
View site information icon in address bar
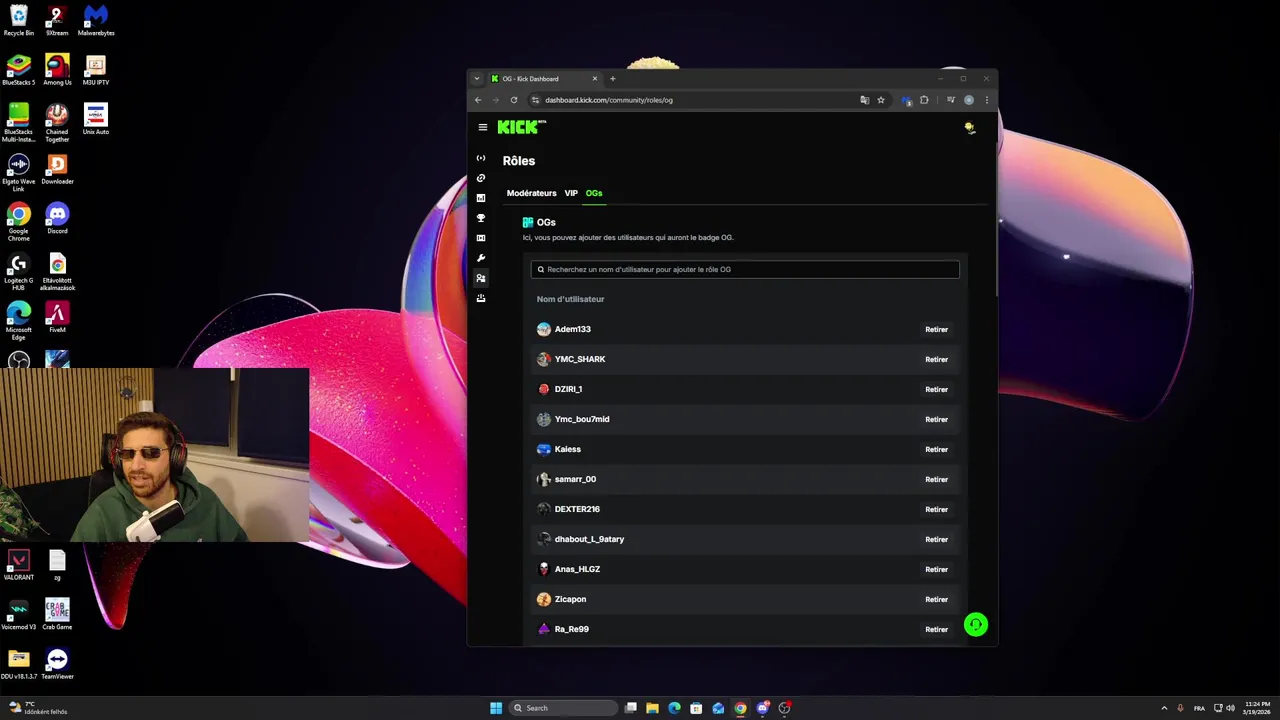coord(535,100)
